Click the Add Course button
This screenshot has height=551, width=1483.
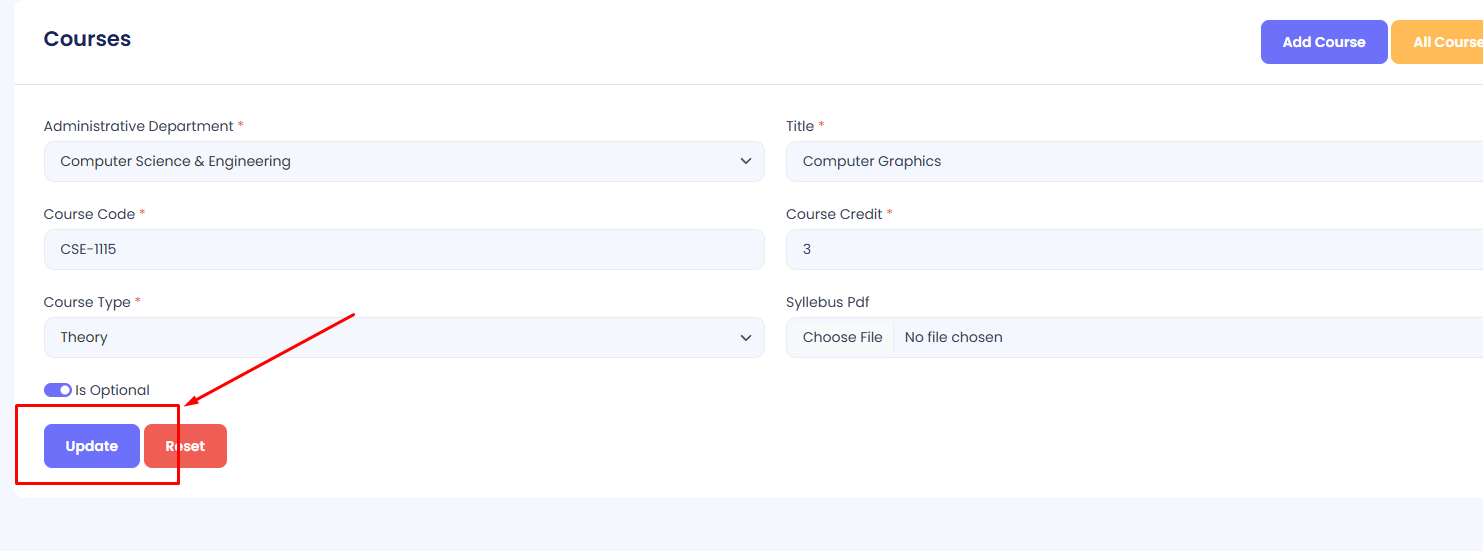[x=1323, y=42]
